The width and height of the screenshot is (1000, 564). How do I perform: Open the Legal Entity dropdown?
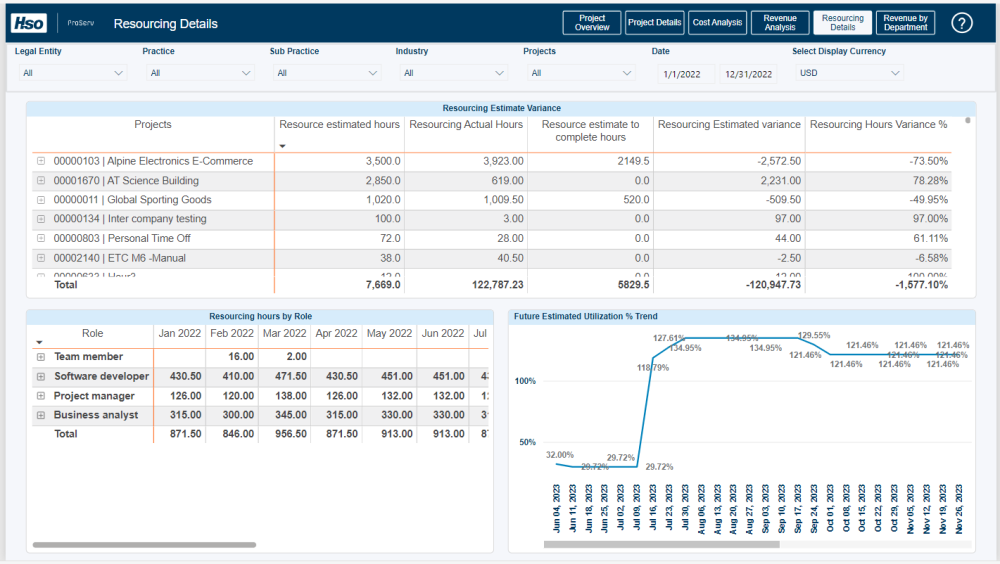73,73
